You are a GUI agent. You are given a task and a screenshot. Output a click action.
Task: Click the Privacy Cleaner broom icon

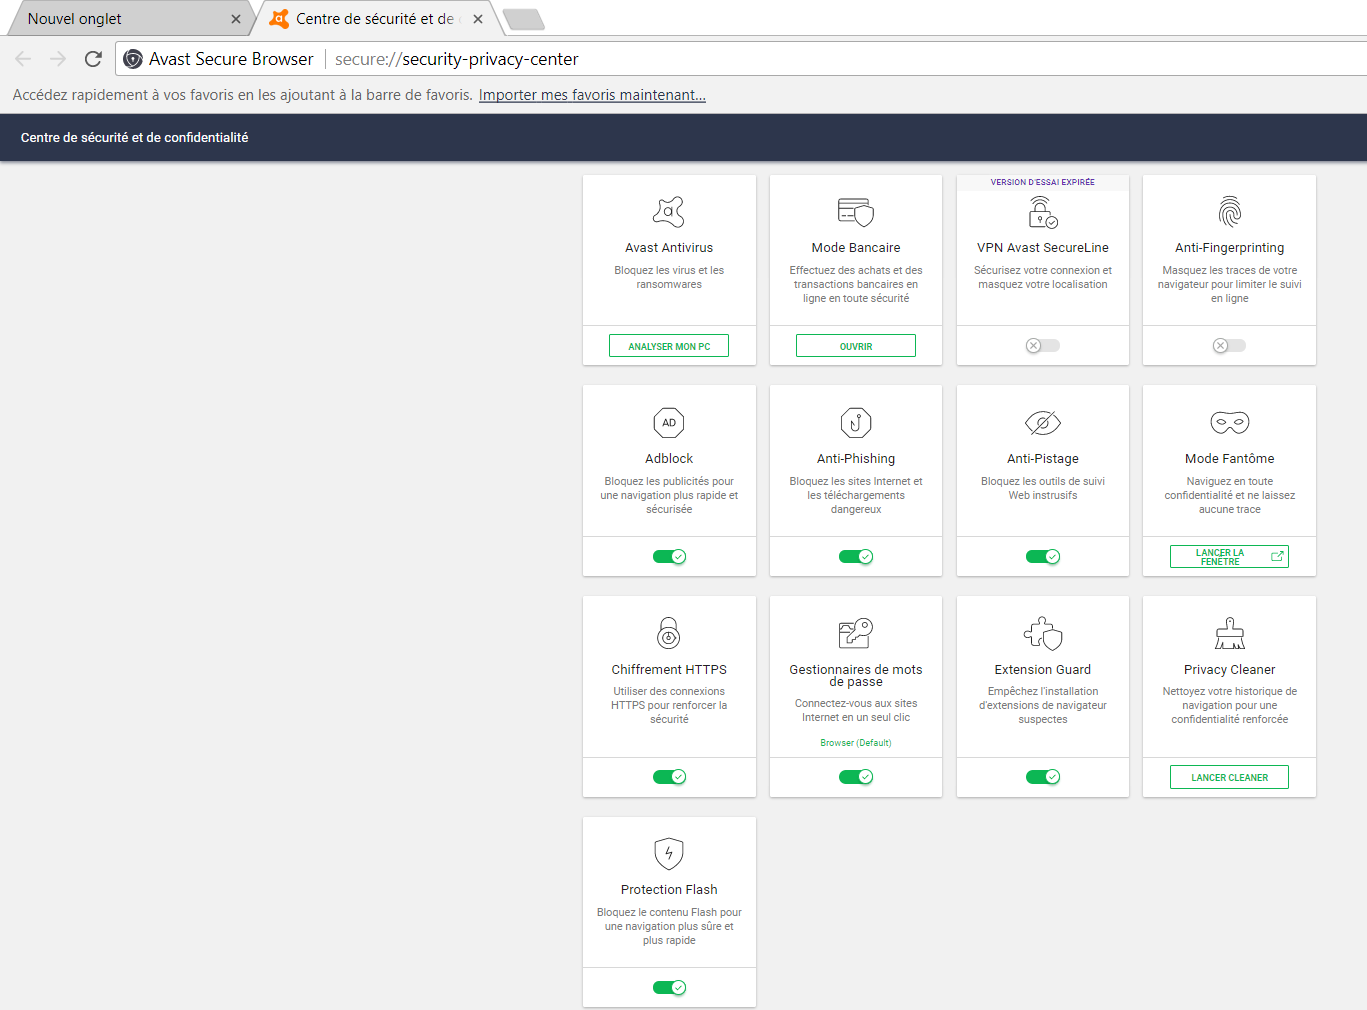(1229, 634)
